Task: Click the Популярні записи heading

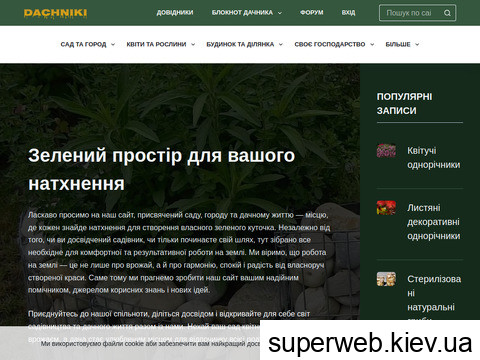Action: [x=404, y=104]
